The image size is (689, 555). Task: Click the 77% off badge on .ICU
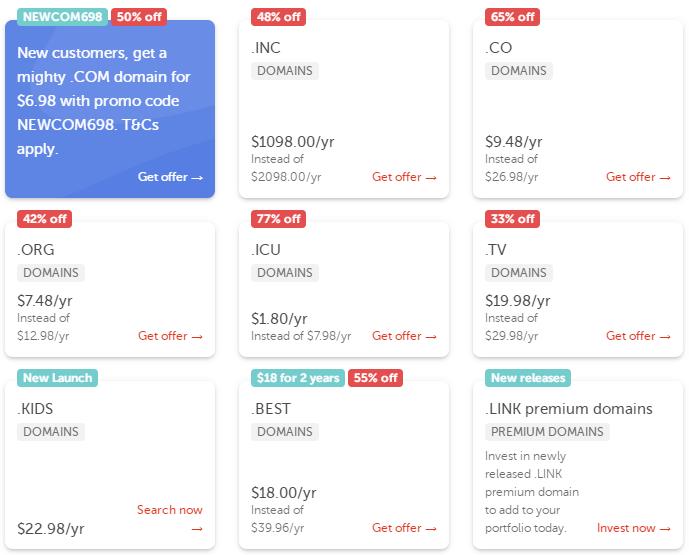279,218
